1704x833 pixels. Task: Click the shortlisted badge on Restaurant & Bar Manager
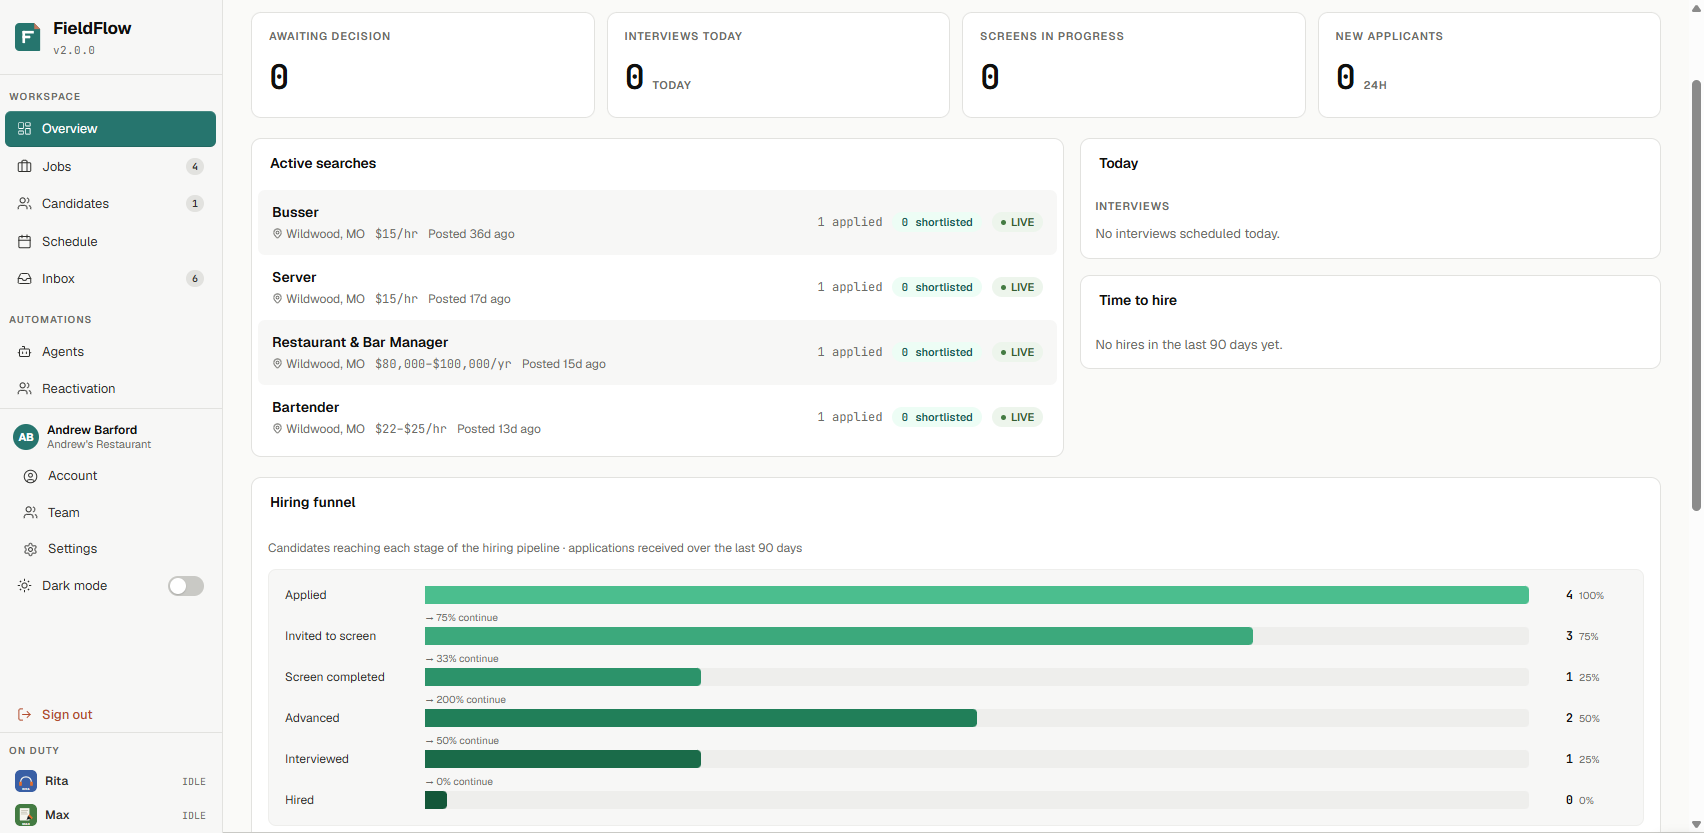coord(937,352)
